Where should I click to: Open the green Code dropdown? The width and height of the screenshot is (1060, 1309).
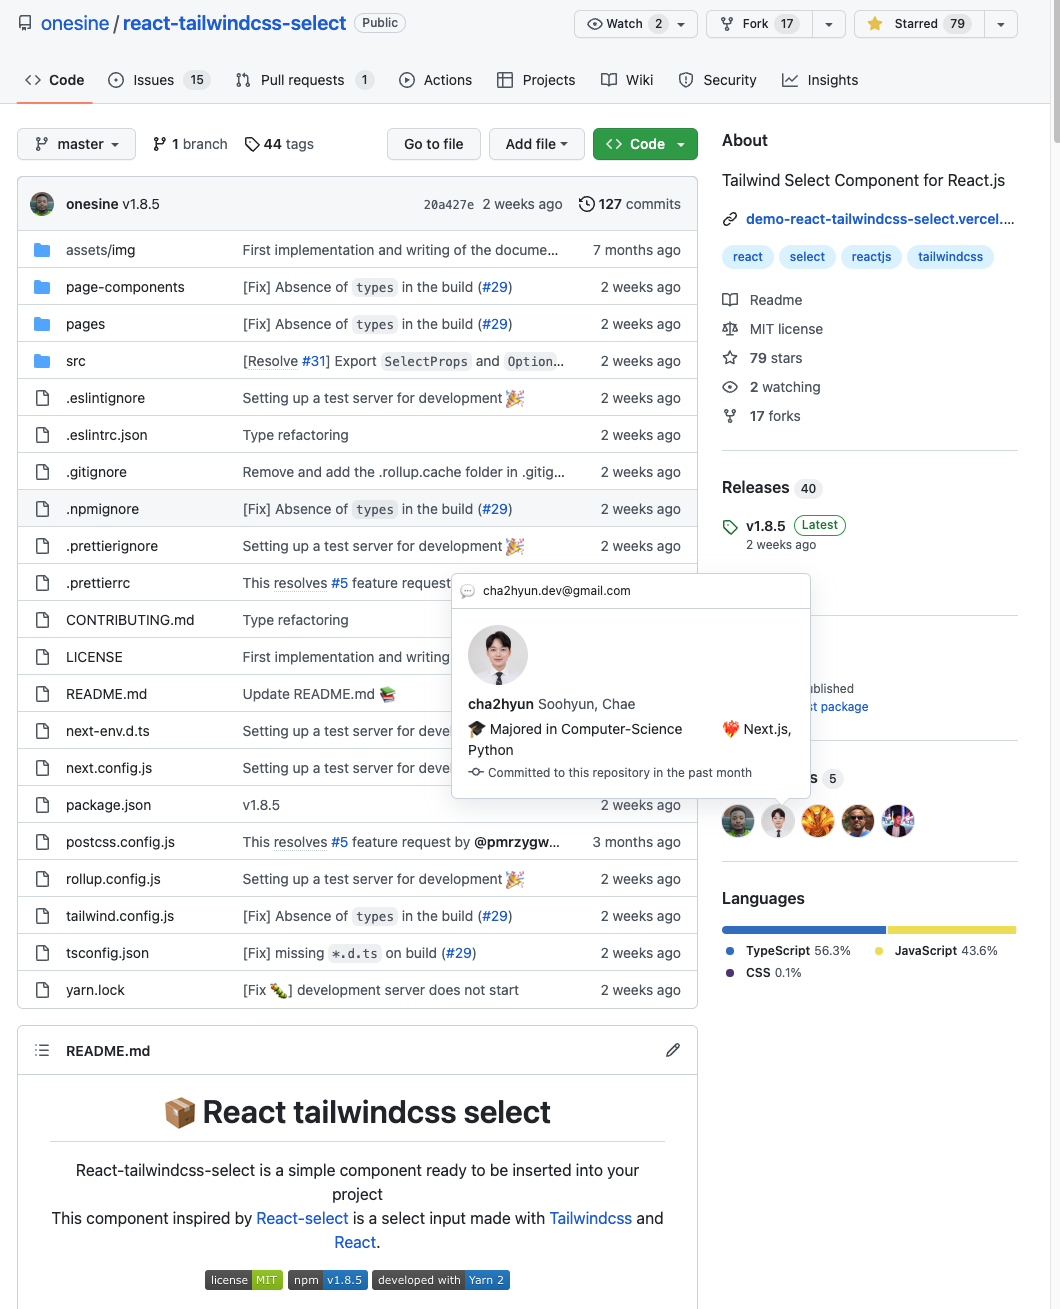coord(645,144)
